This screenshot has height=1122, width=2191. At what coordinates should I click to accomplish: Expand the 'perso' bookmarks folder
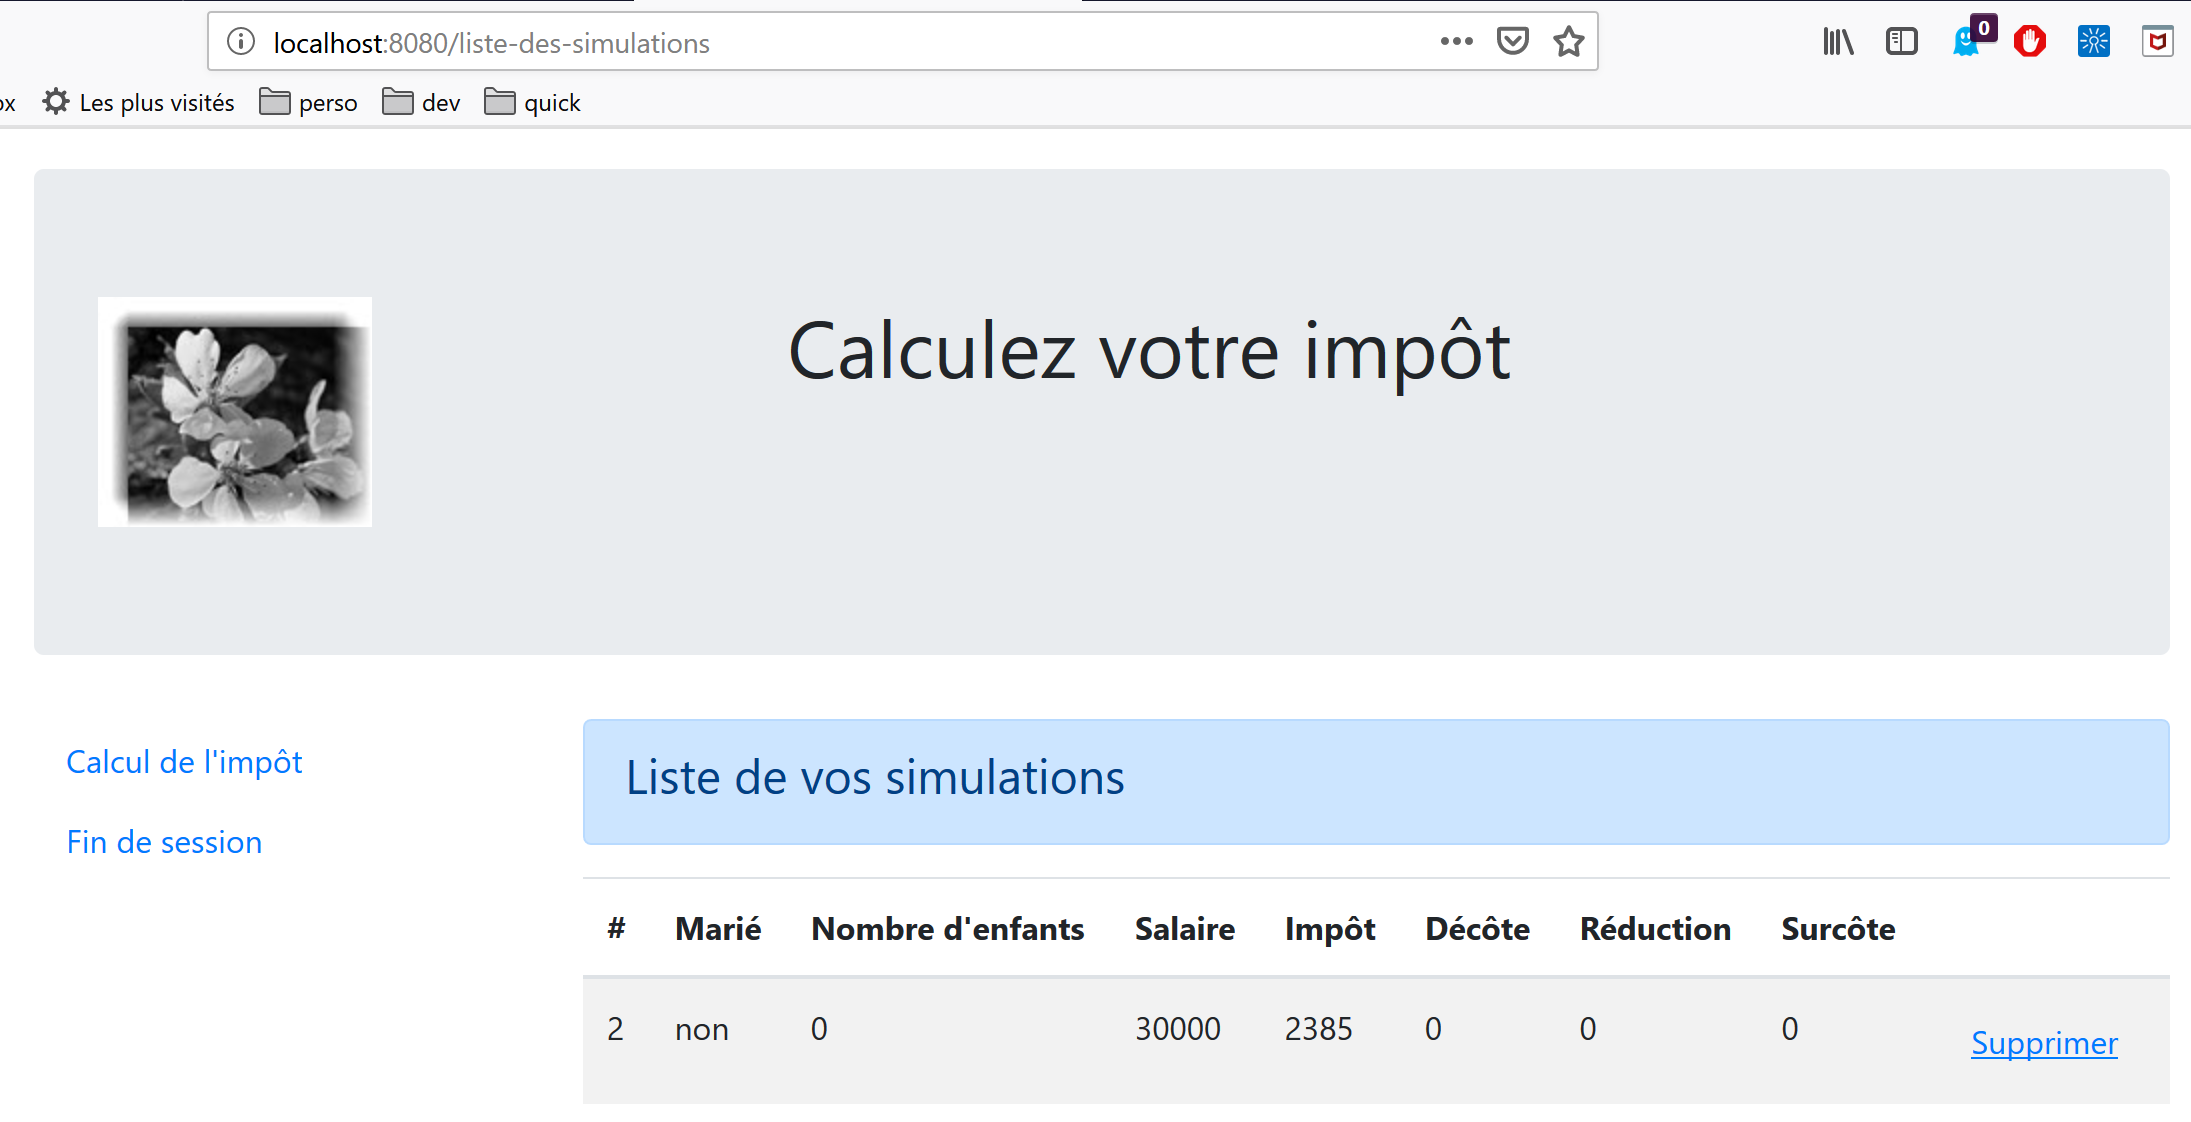coord(308,103)
